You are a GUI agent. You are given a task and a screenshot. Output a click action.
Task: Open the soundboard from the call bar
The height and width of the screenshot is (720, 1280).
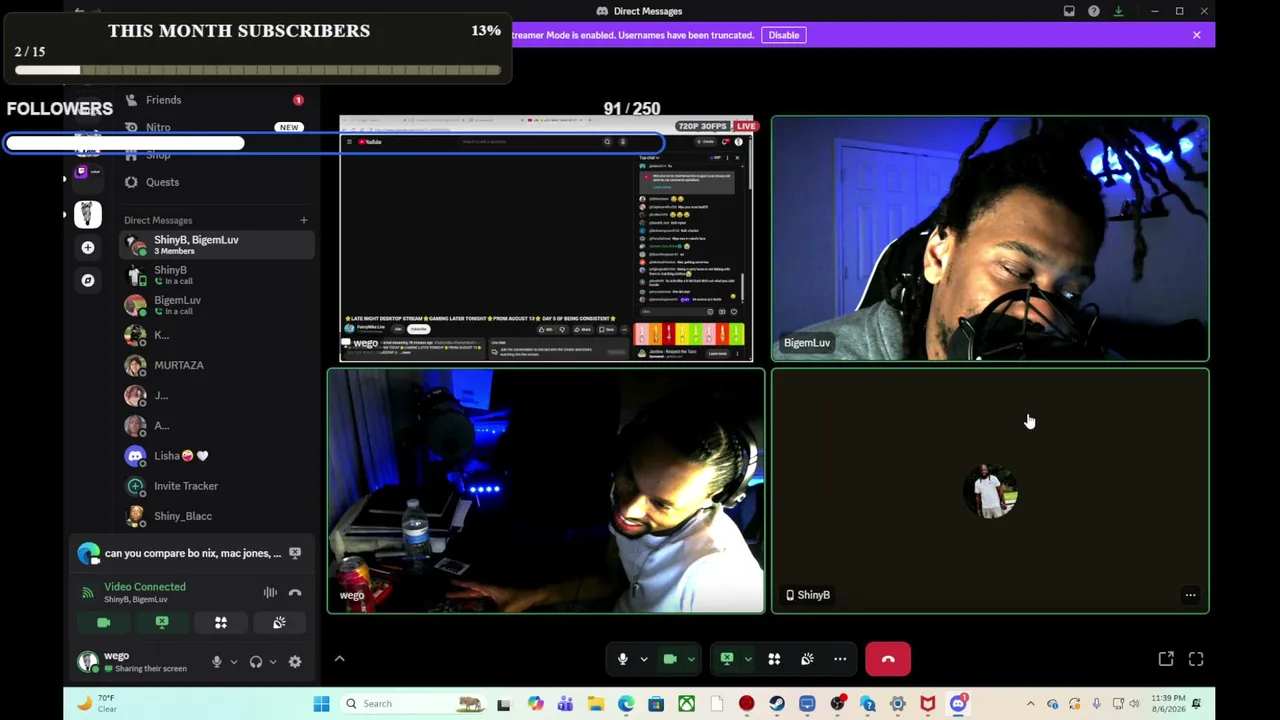click(807, 659)
